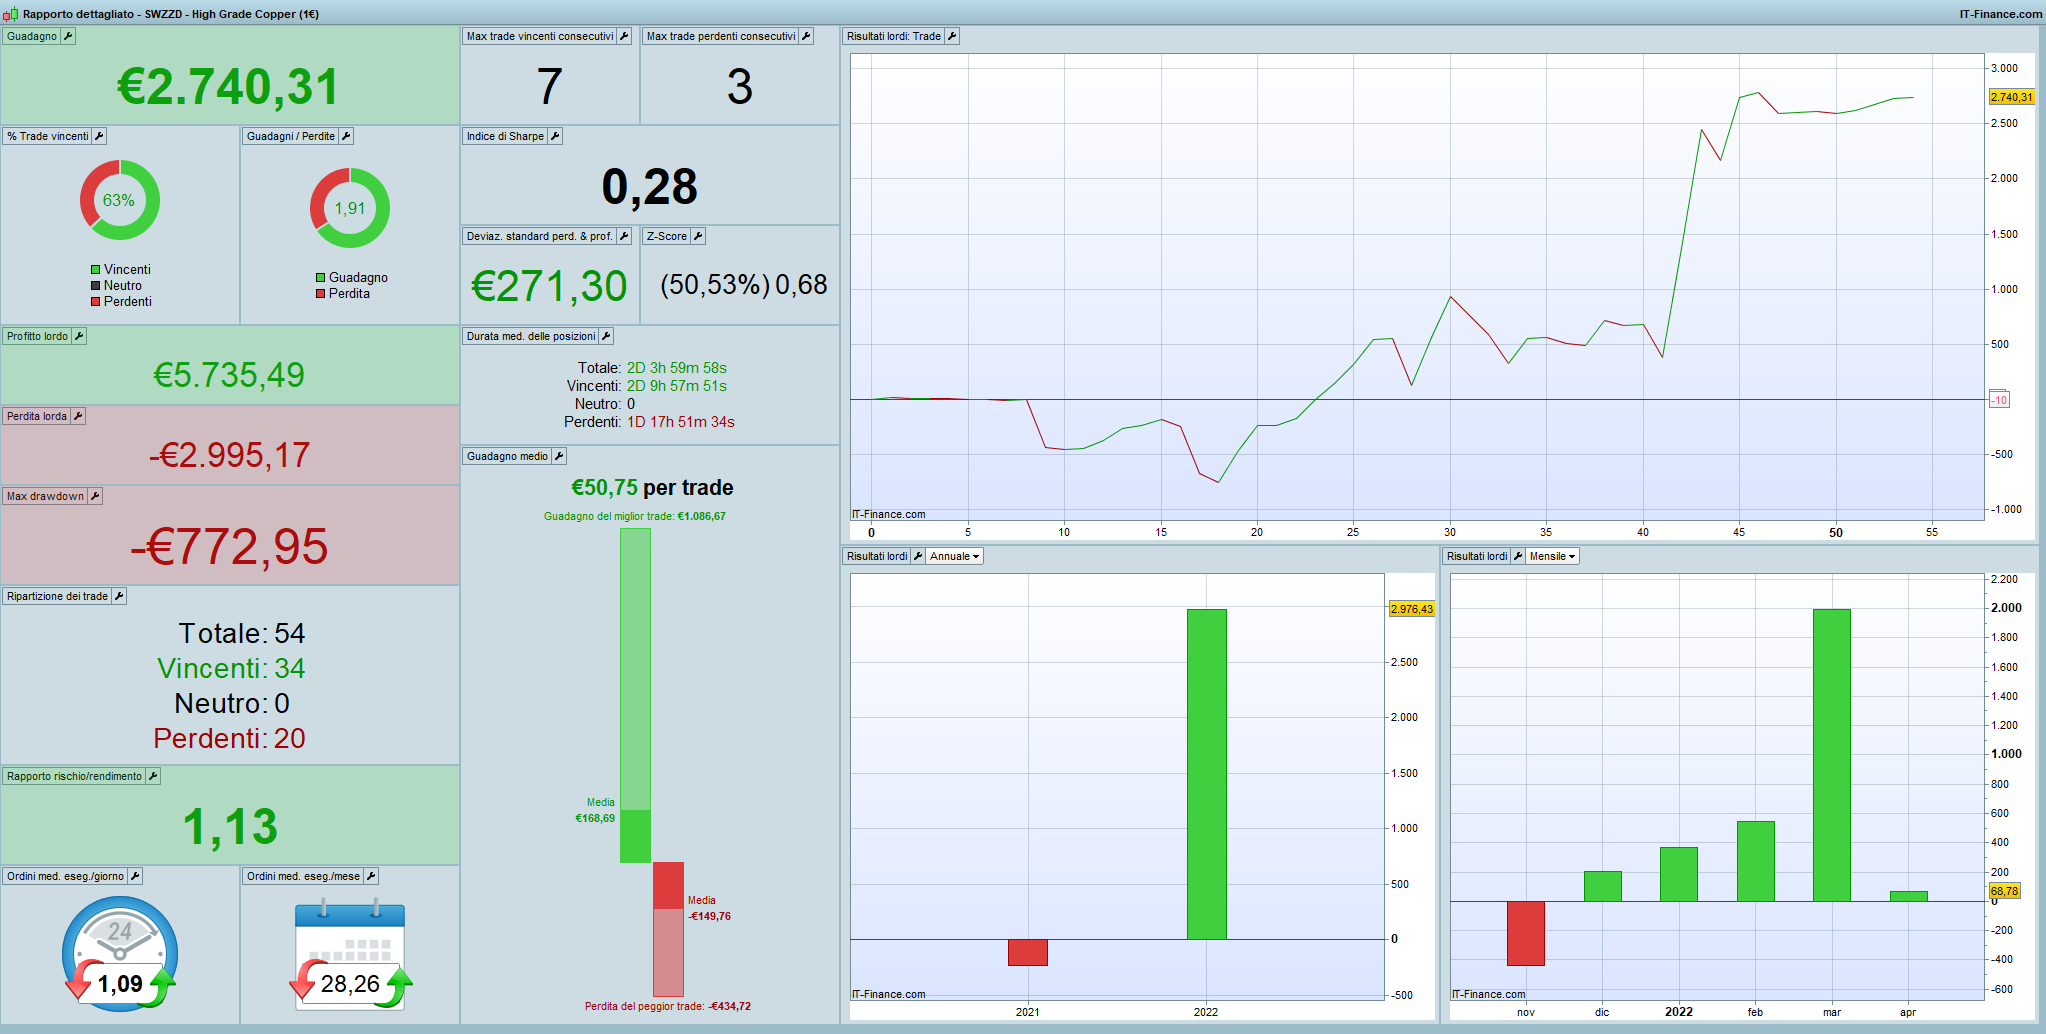This screenshot has width=2046, height=1034.
Task: Click the Z-Score wrench icon
Action: [698, 236]
